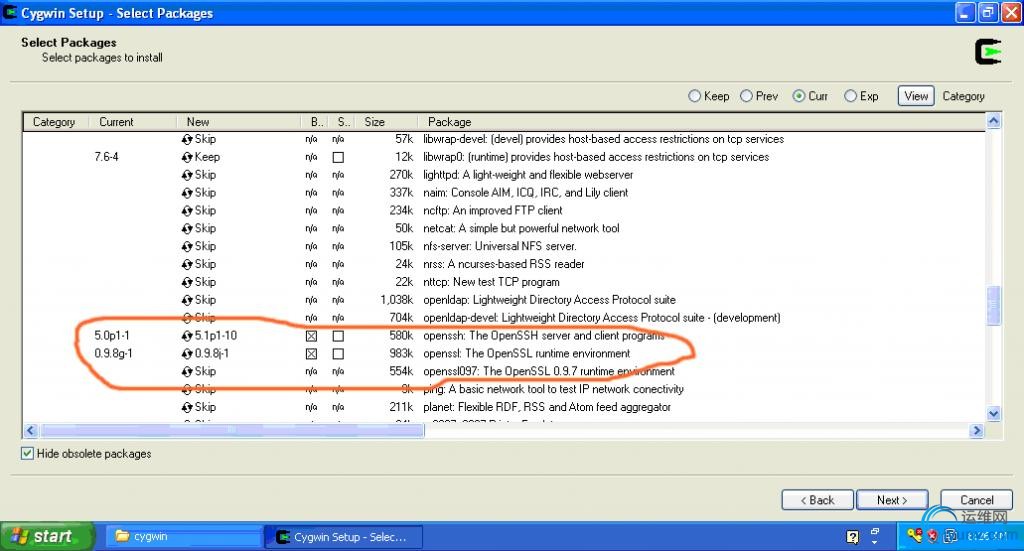Screen dimensions: 1024x551
Task: Cycle the Skip icon for libwrap-devel
Action: tap(187, 139)
